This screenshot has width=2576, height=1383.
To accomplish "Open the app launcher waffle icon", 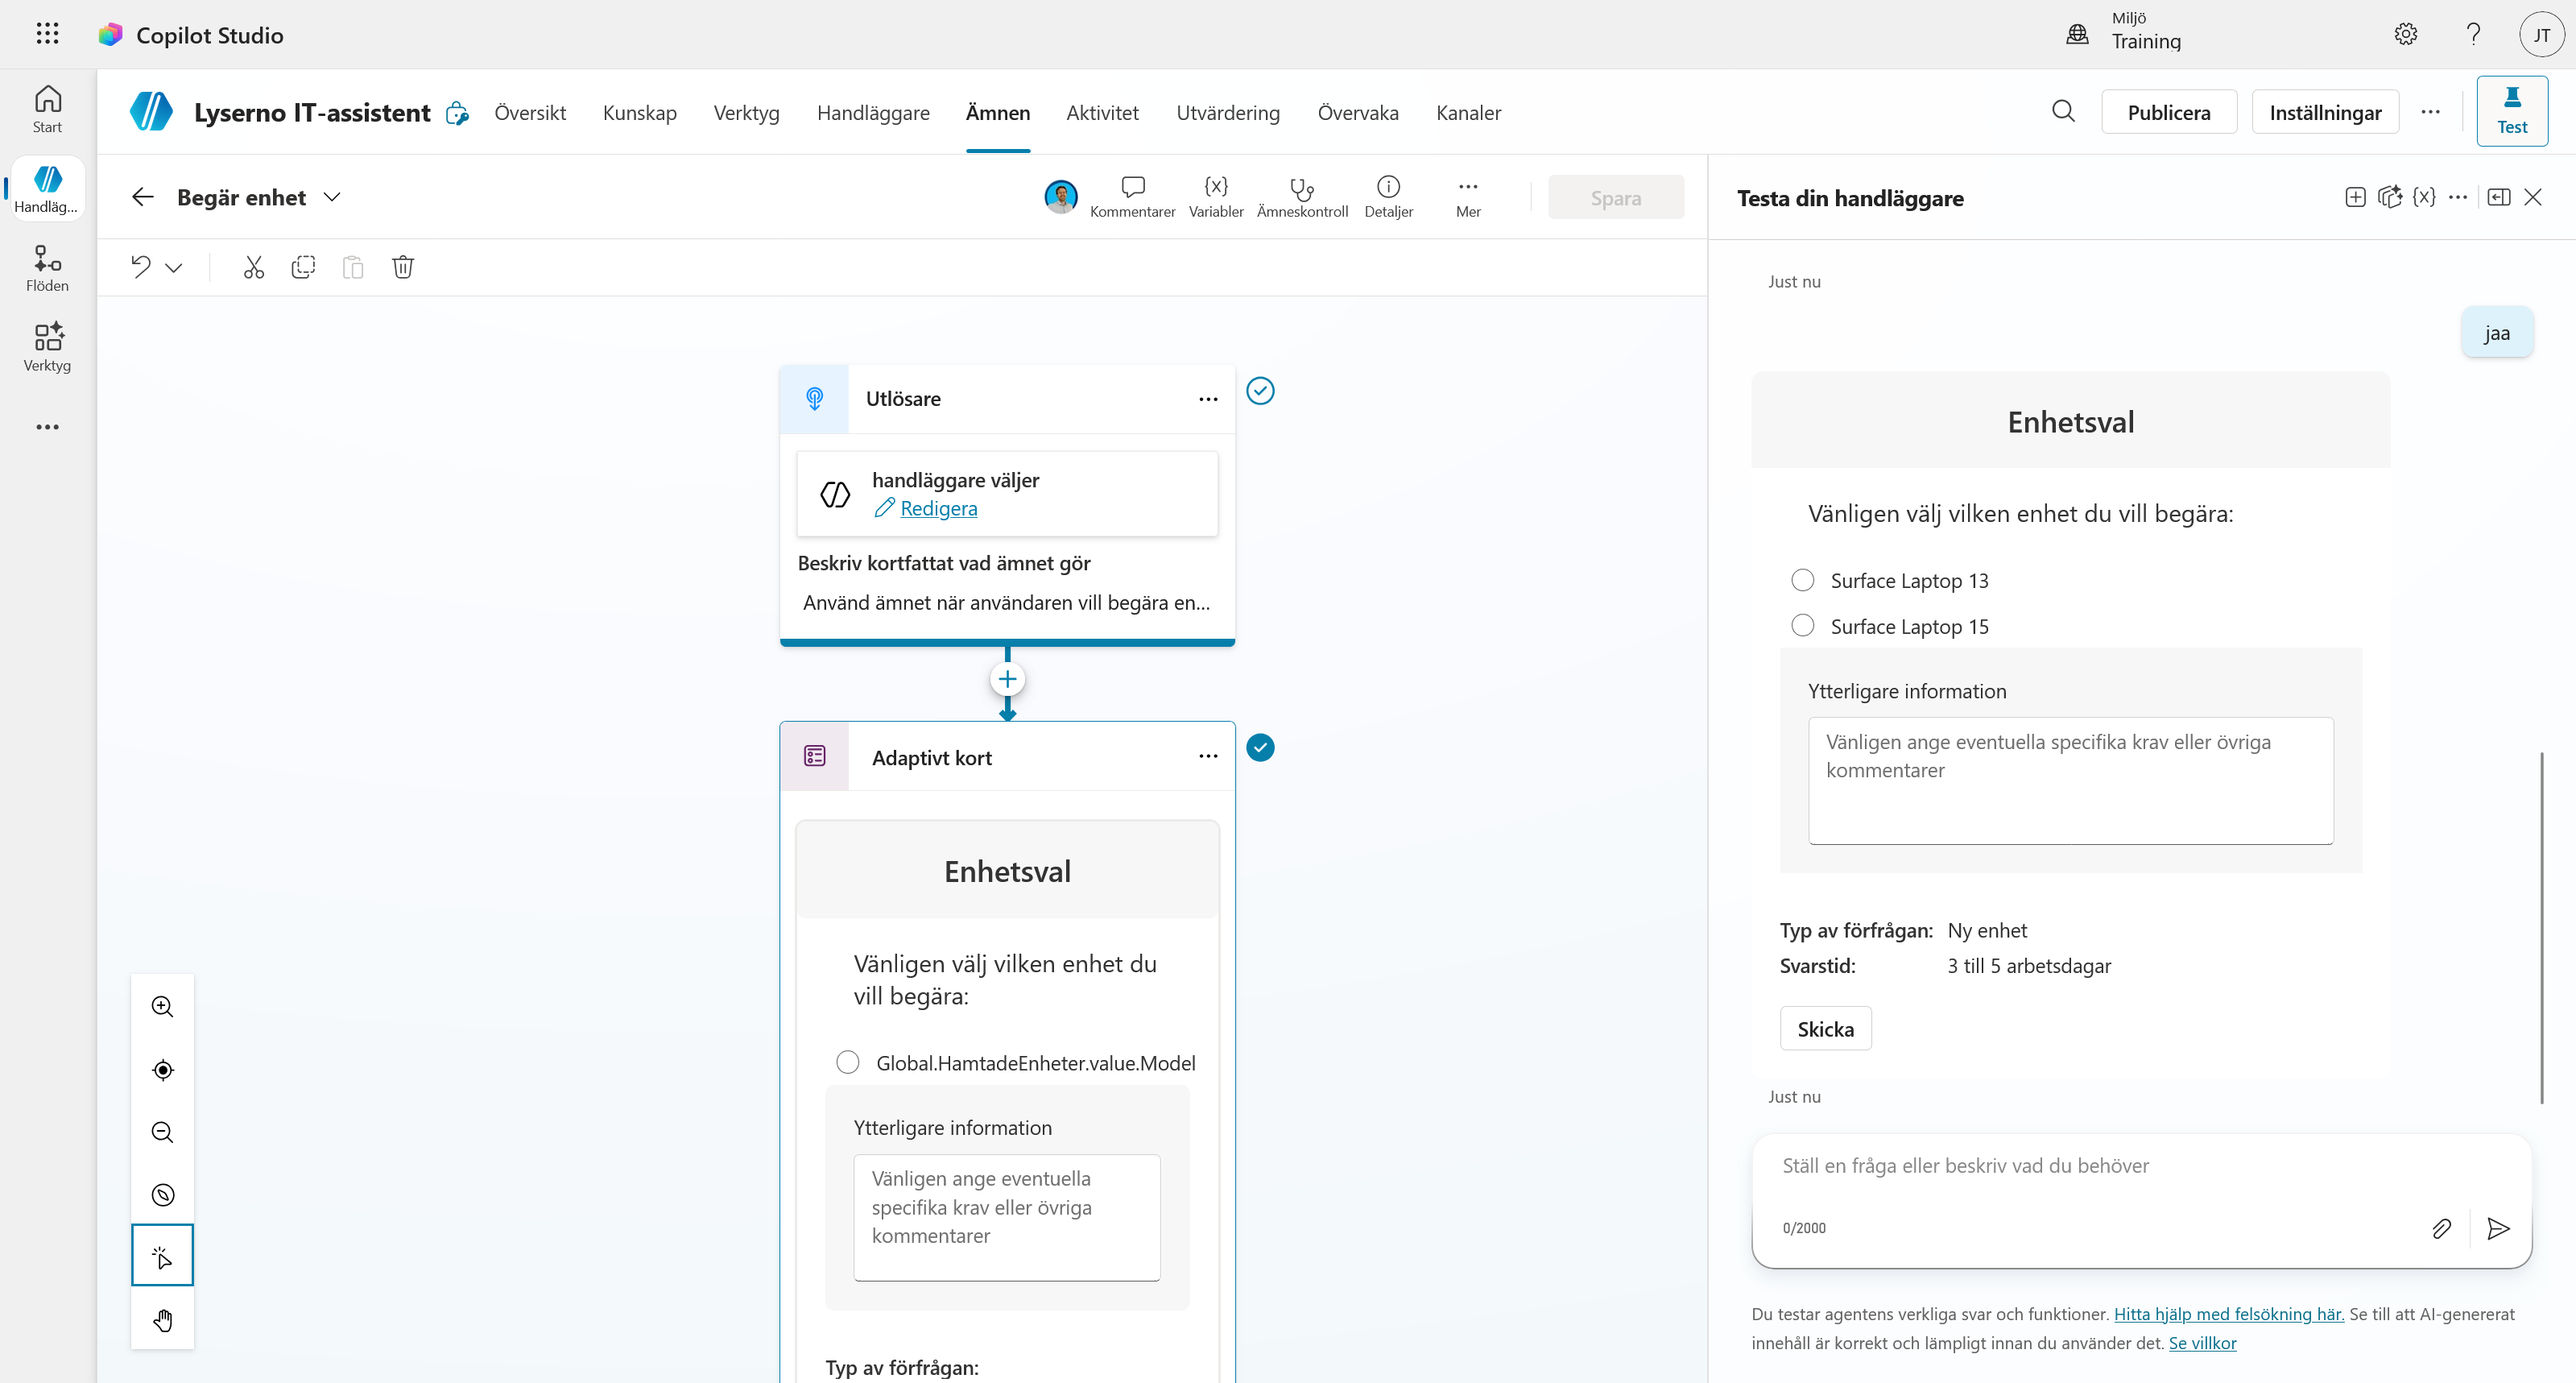I will click(47, 34).
